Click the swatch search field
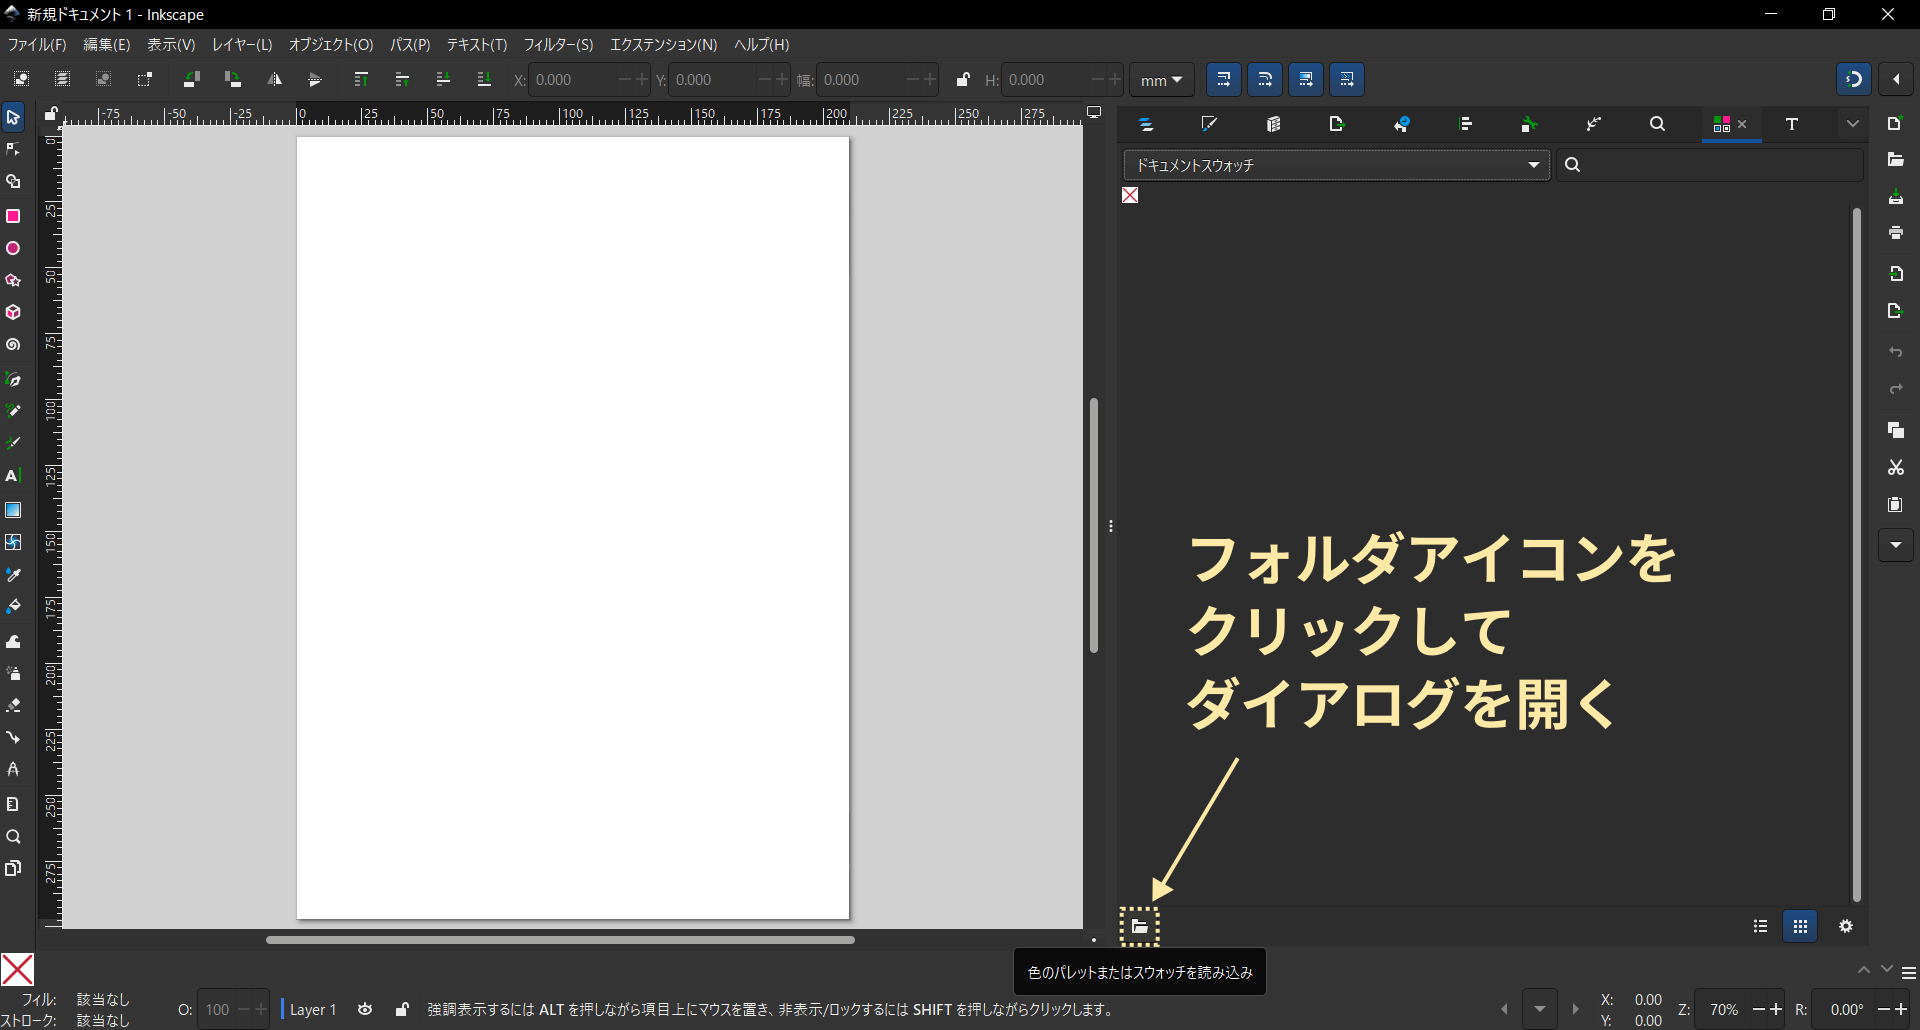Viewport: 1920px width, 1030px height. click(x=1711, y=165)
